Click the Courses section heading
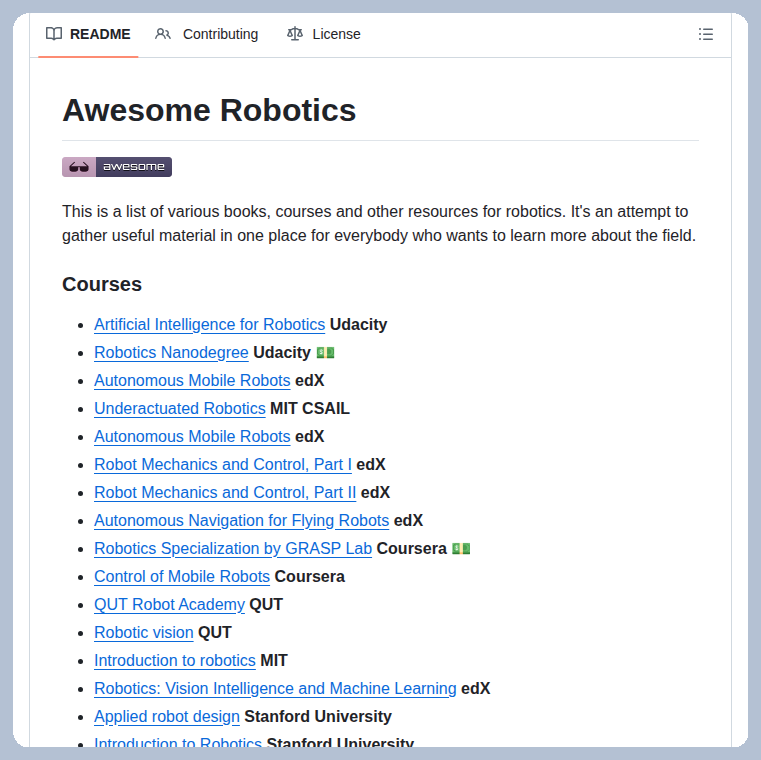Screen dimensions: 761x760 pyautogui.click(x=102, y=284)
